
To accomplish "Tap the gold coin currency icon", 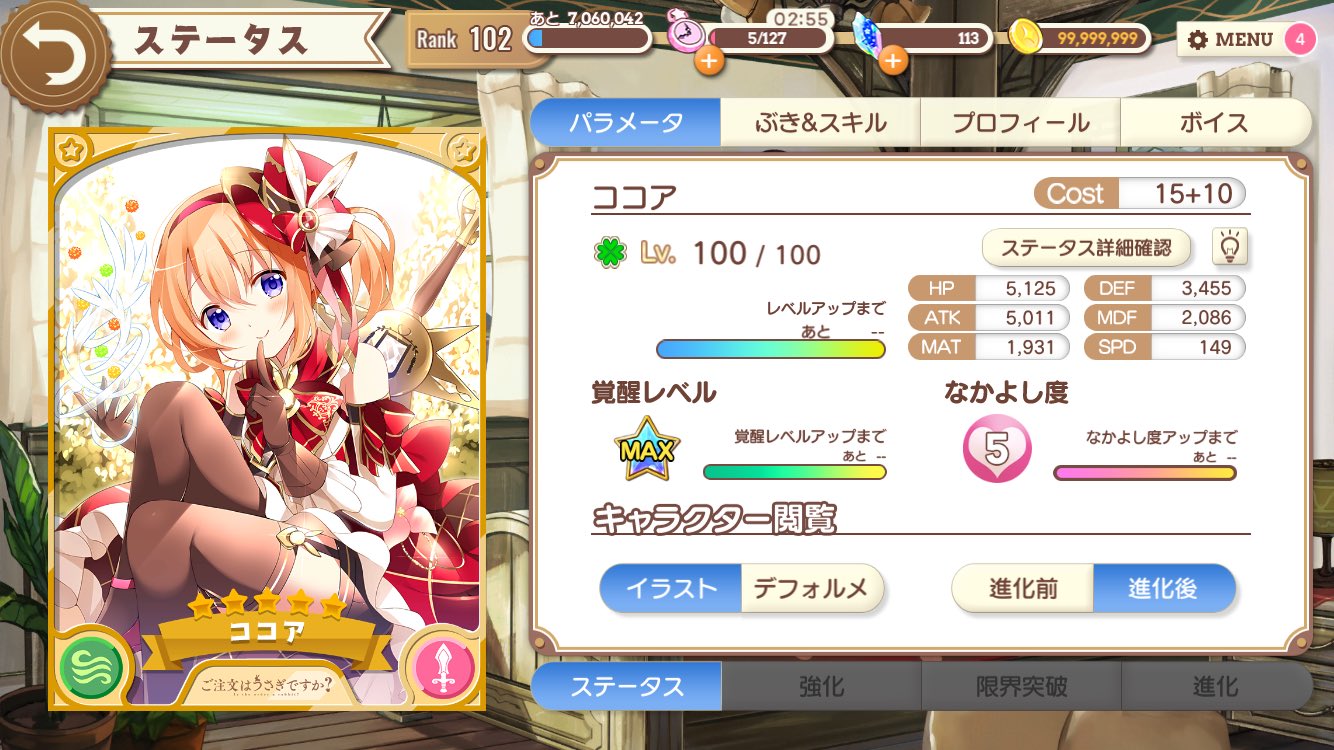I will 1025,37.
